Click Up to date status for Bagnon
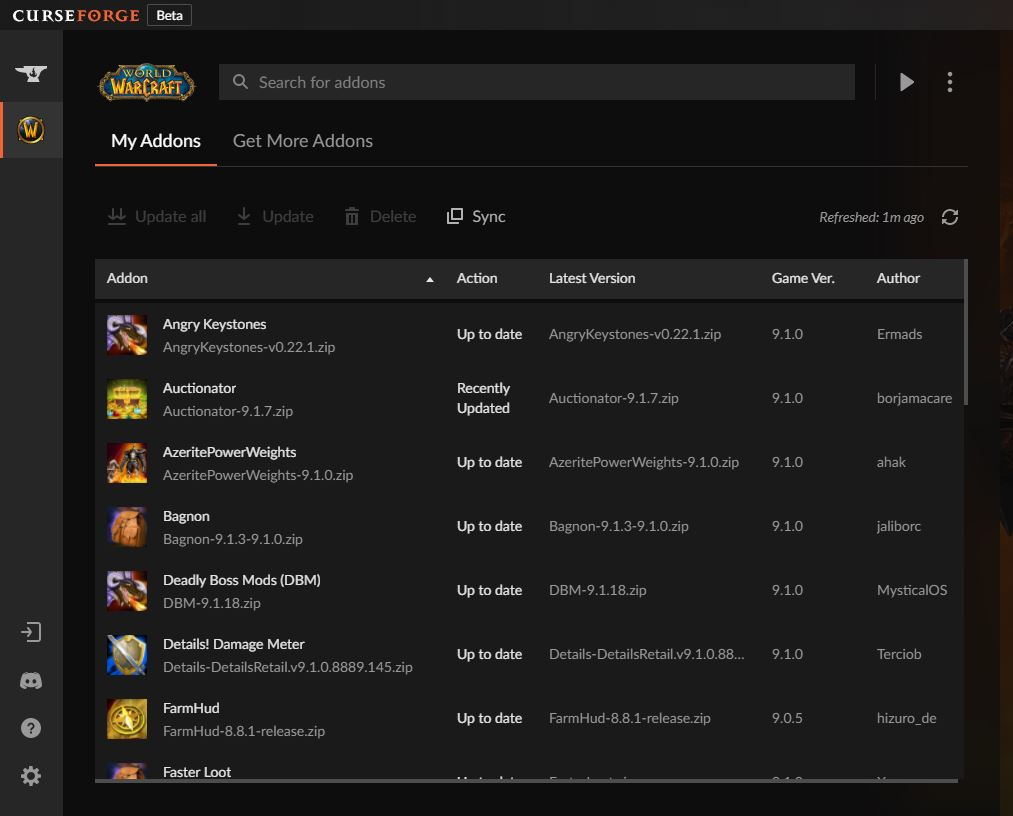Viewport: 1013px width, 816px height. pos(489,526)
